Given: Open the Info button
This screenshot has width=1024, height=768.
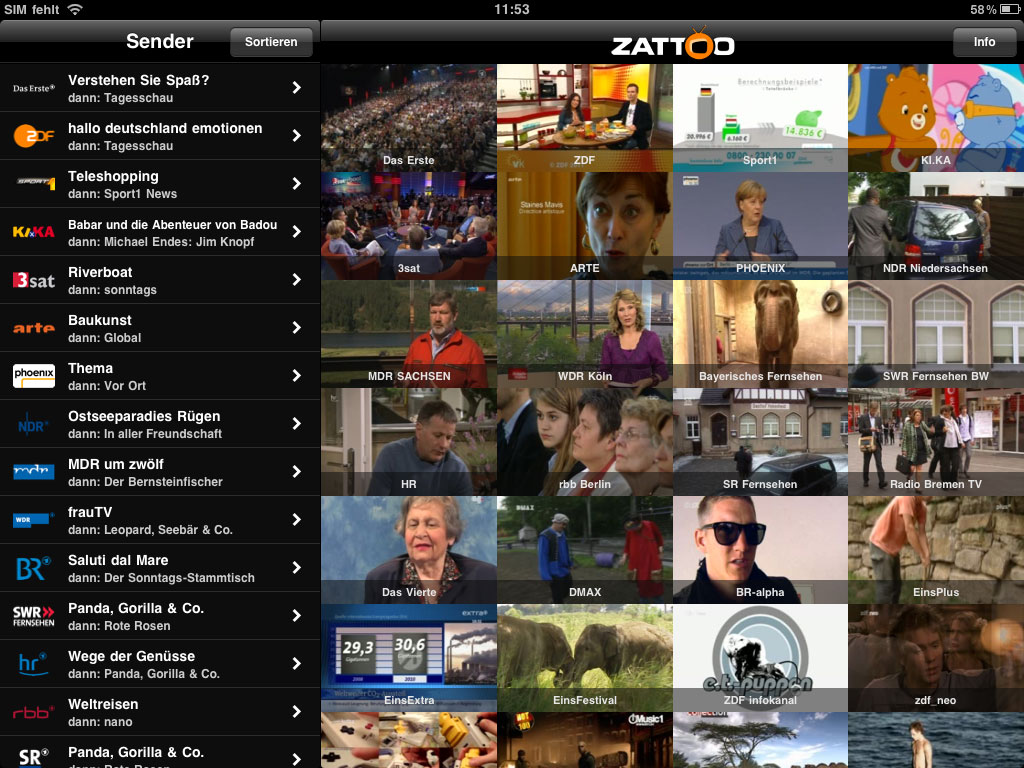Looking at the screenshot, I should (984, 42).
